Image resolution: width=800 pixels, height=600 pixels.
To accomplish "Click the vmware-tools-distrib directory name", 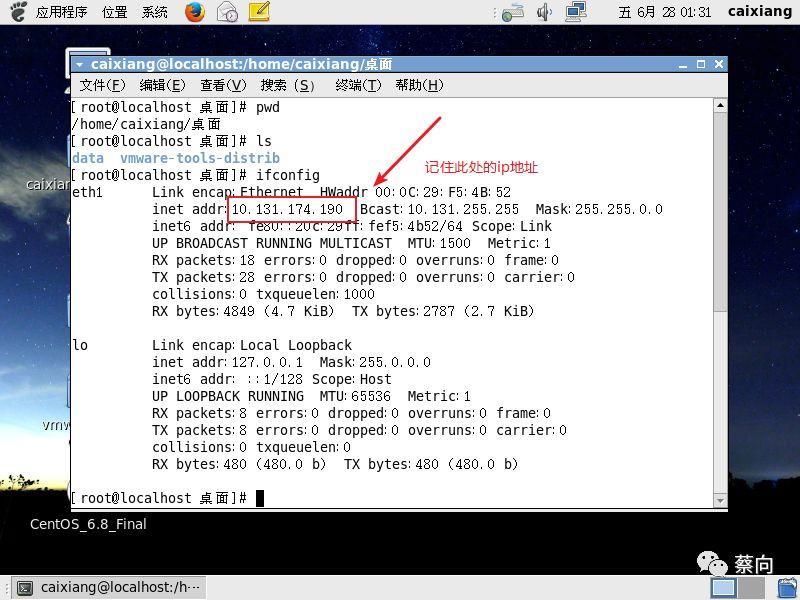I will 200,158.
